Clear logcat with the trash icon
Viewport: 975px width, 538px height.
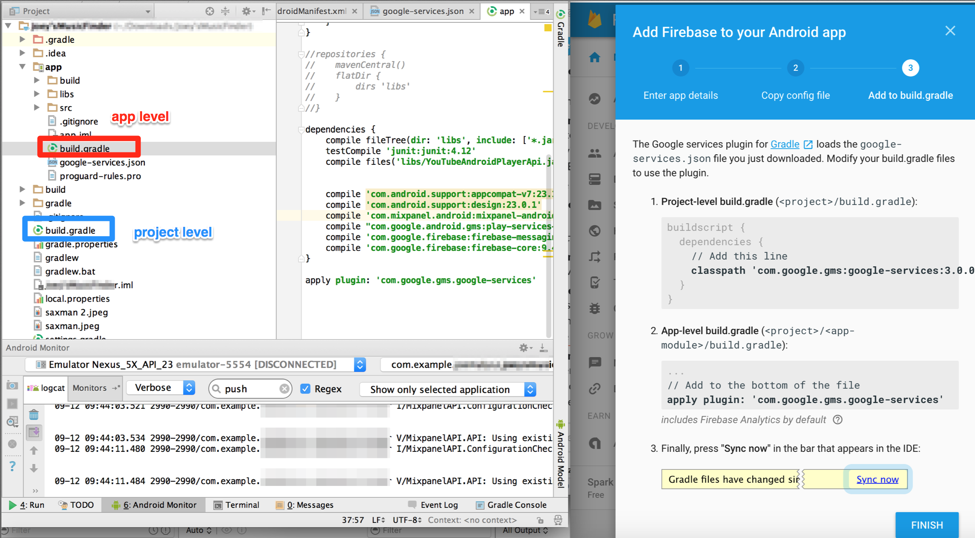[34, 414]
